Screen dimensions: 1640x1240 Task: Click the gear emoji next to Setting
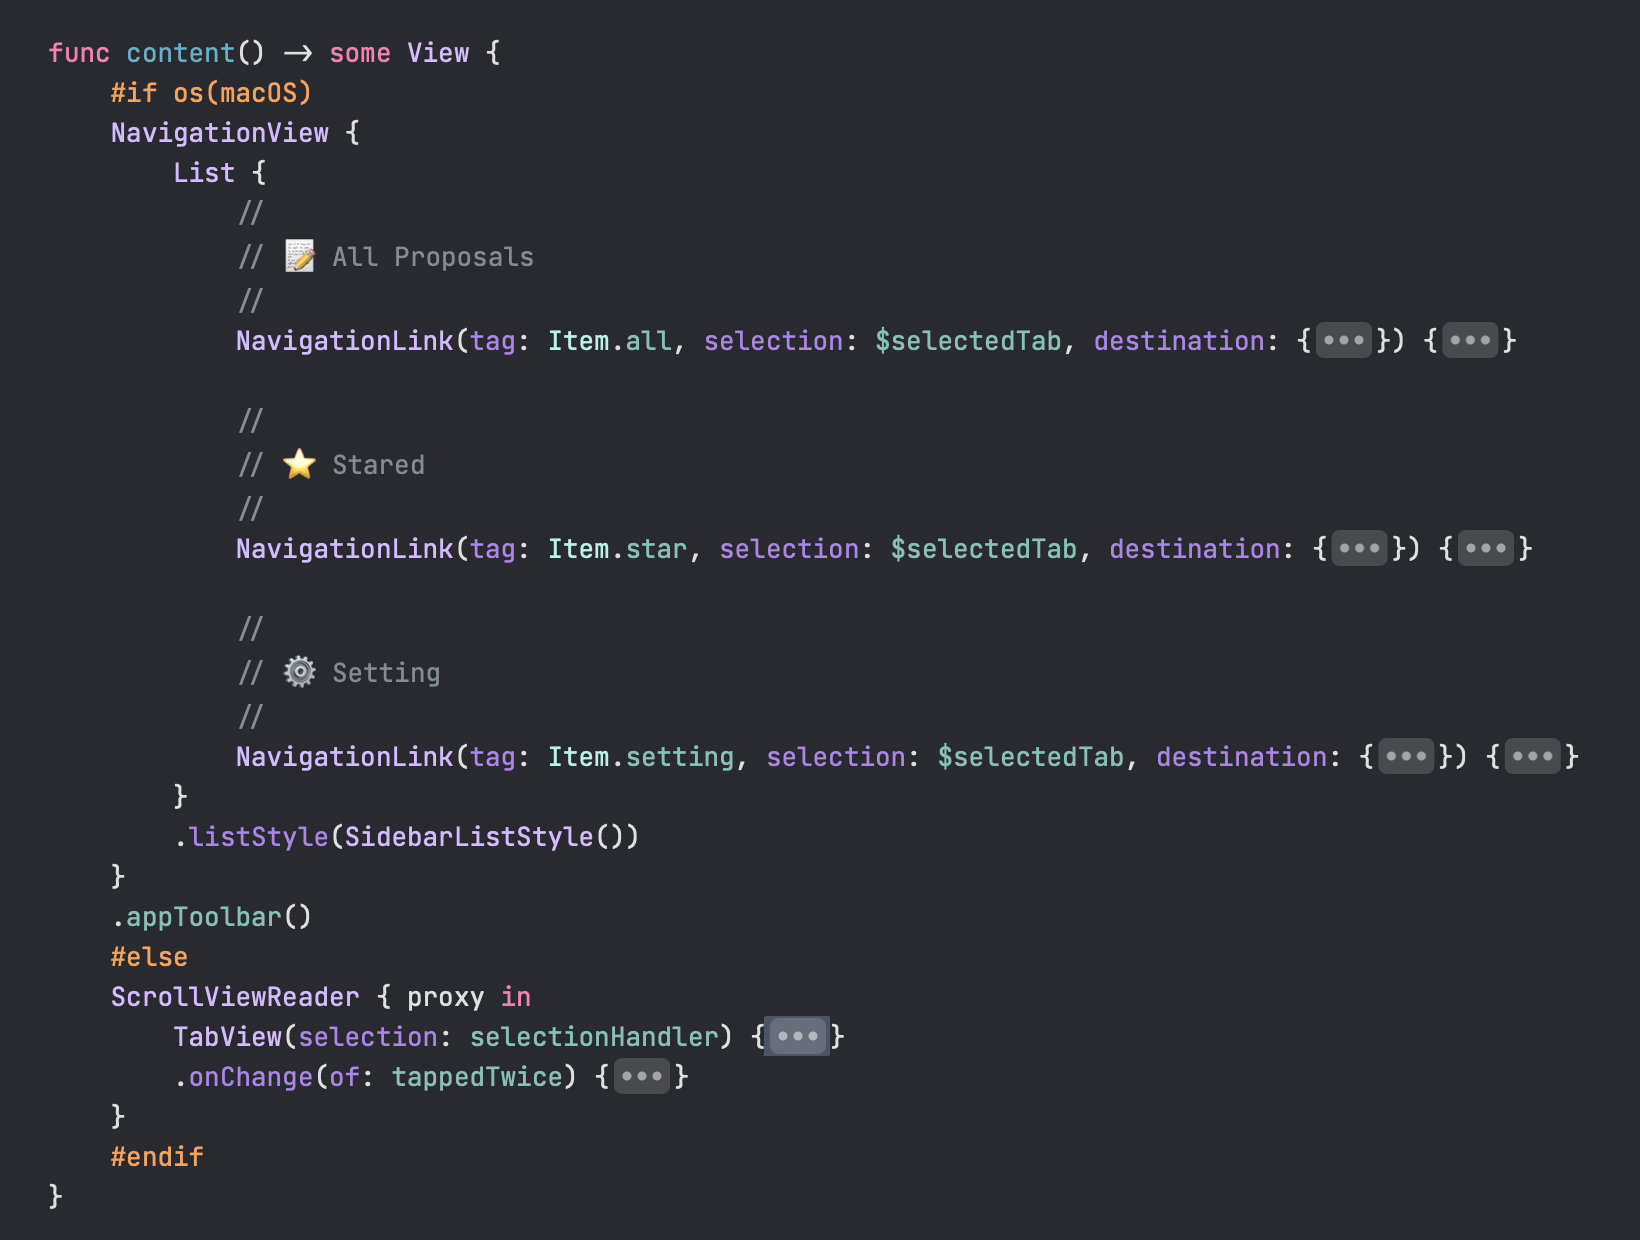[x=299, y=672]
